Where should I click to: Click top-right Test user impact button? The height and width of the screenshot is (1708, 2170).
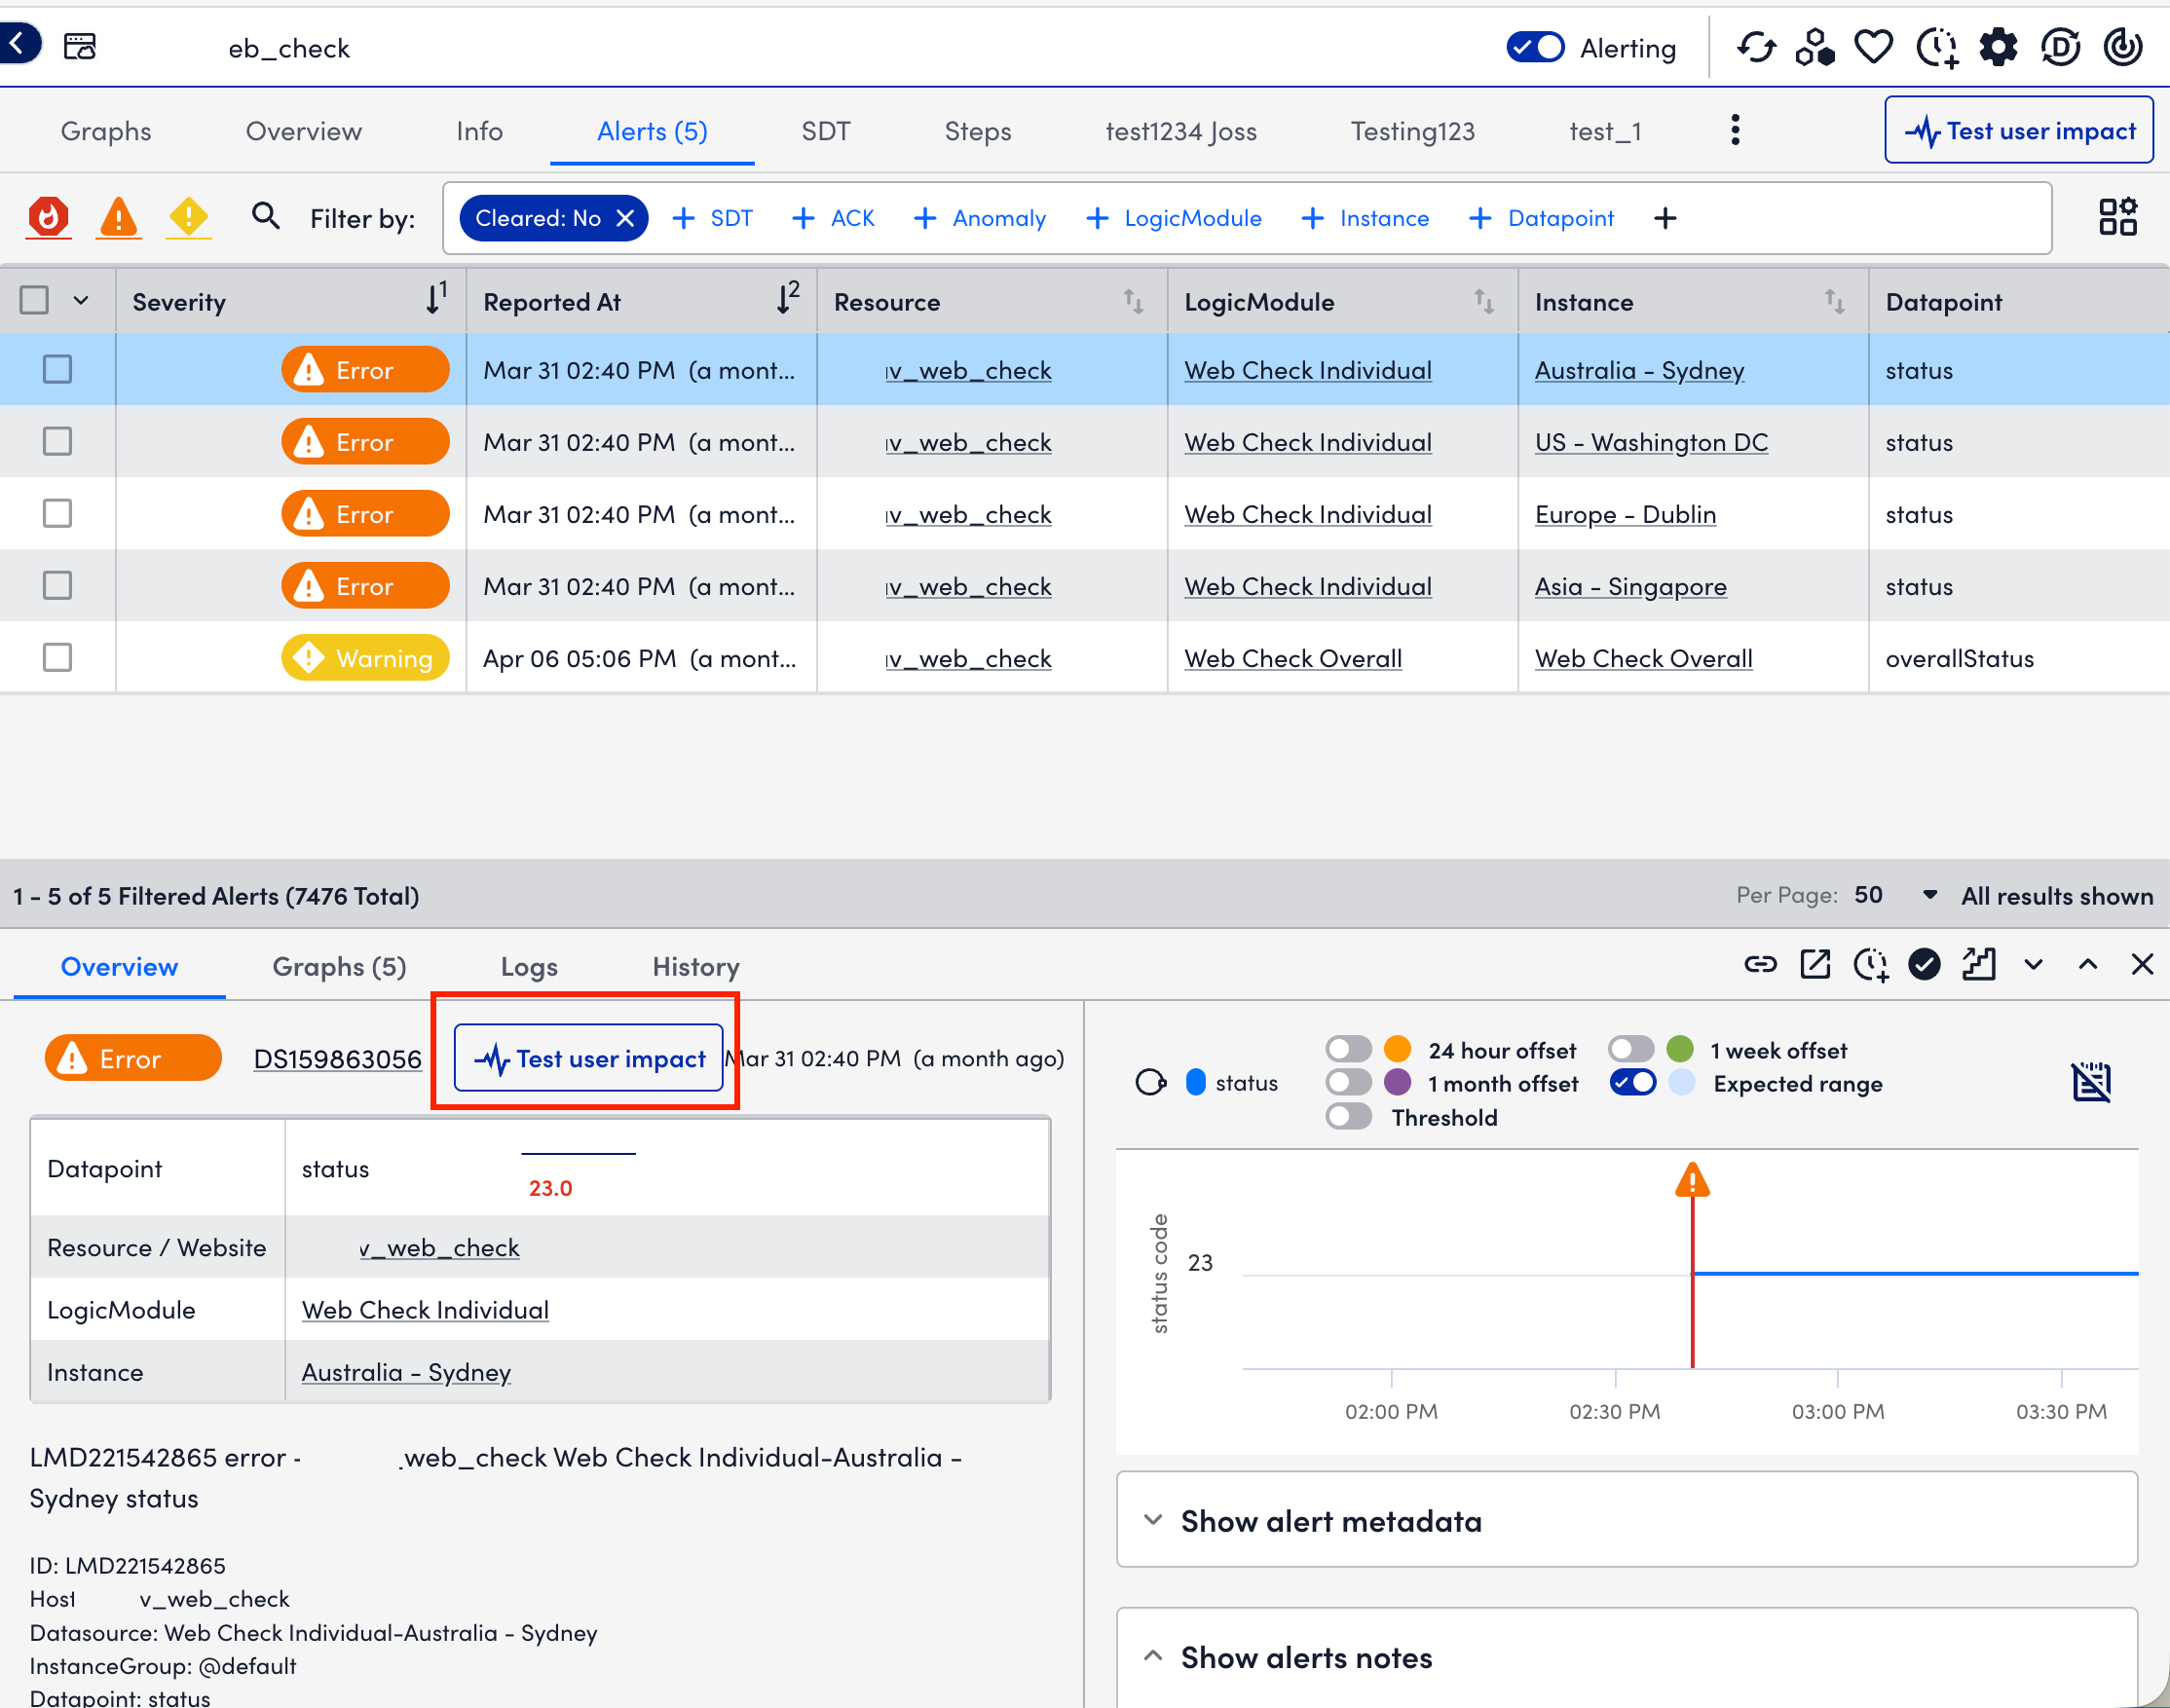click(x=2019, y=130)
